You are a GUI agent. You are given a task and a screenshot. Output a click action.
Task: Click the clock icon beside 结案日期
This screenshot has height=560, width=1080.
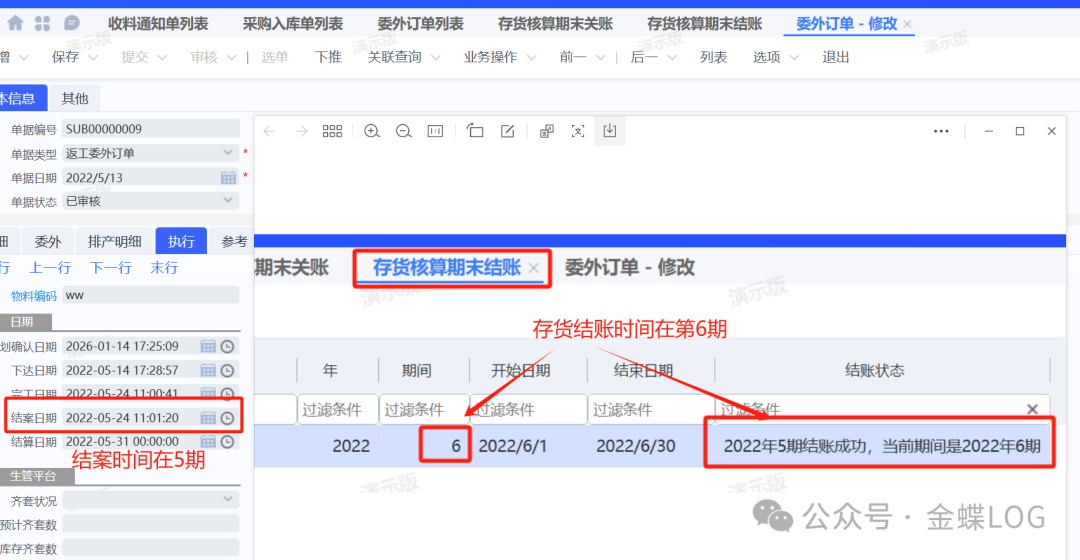(x=227, y=418)
